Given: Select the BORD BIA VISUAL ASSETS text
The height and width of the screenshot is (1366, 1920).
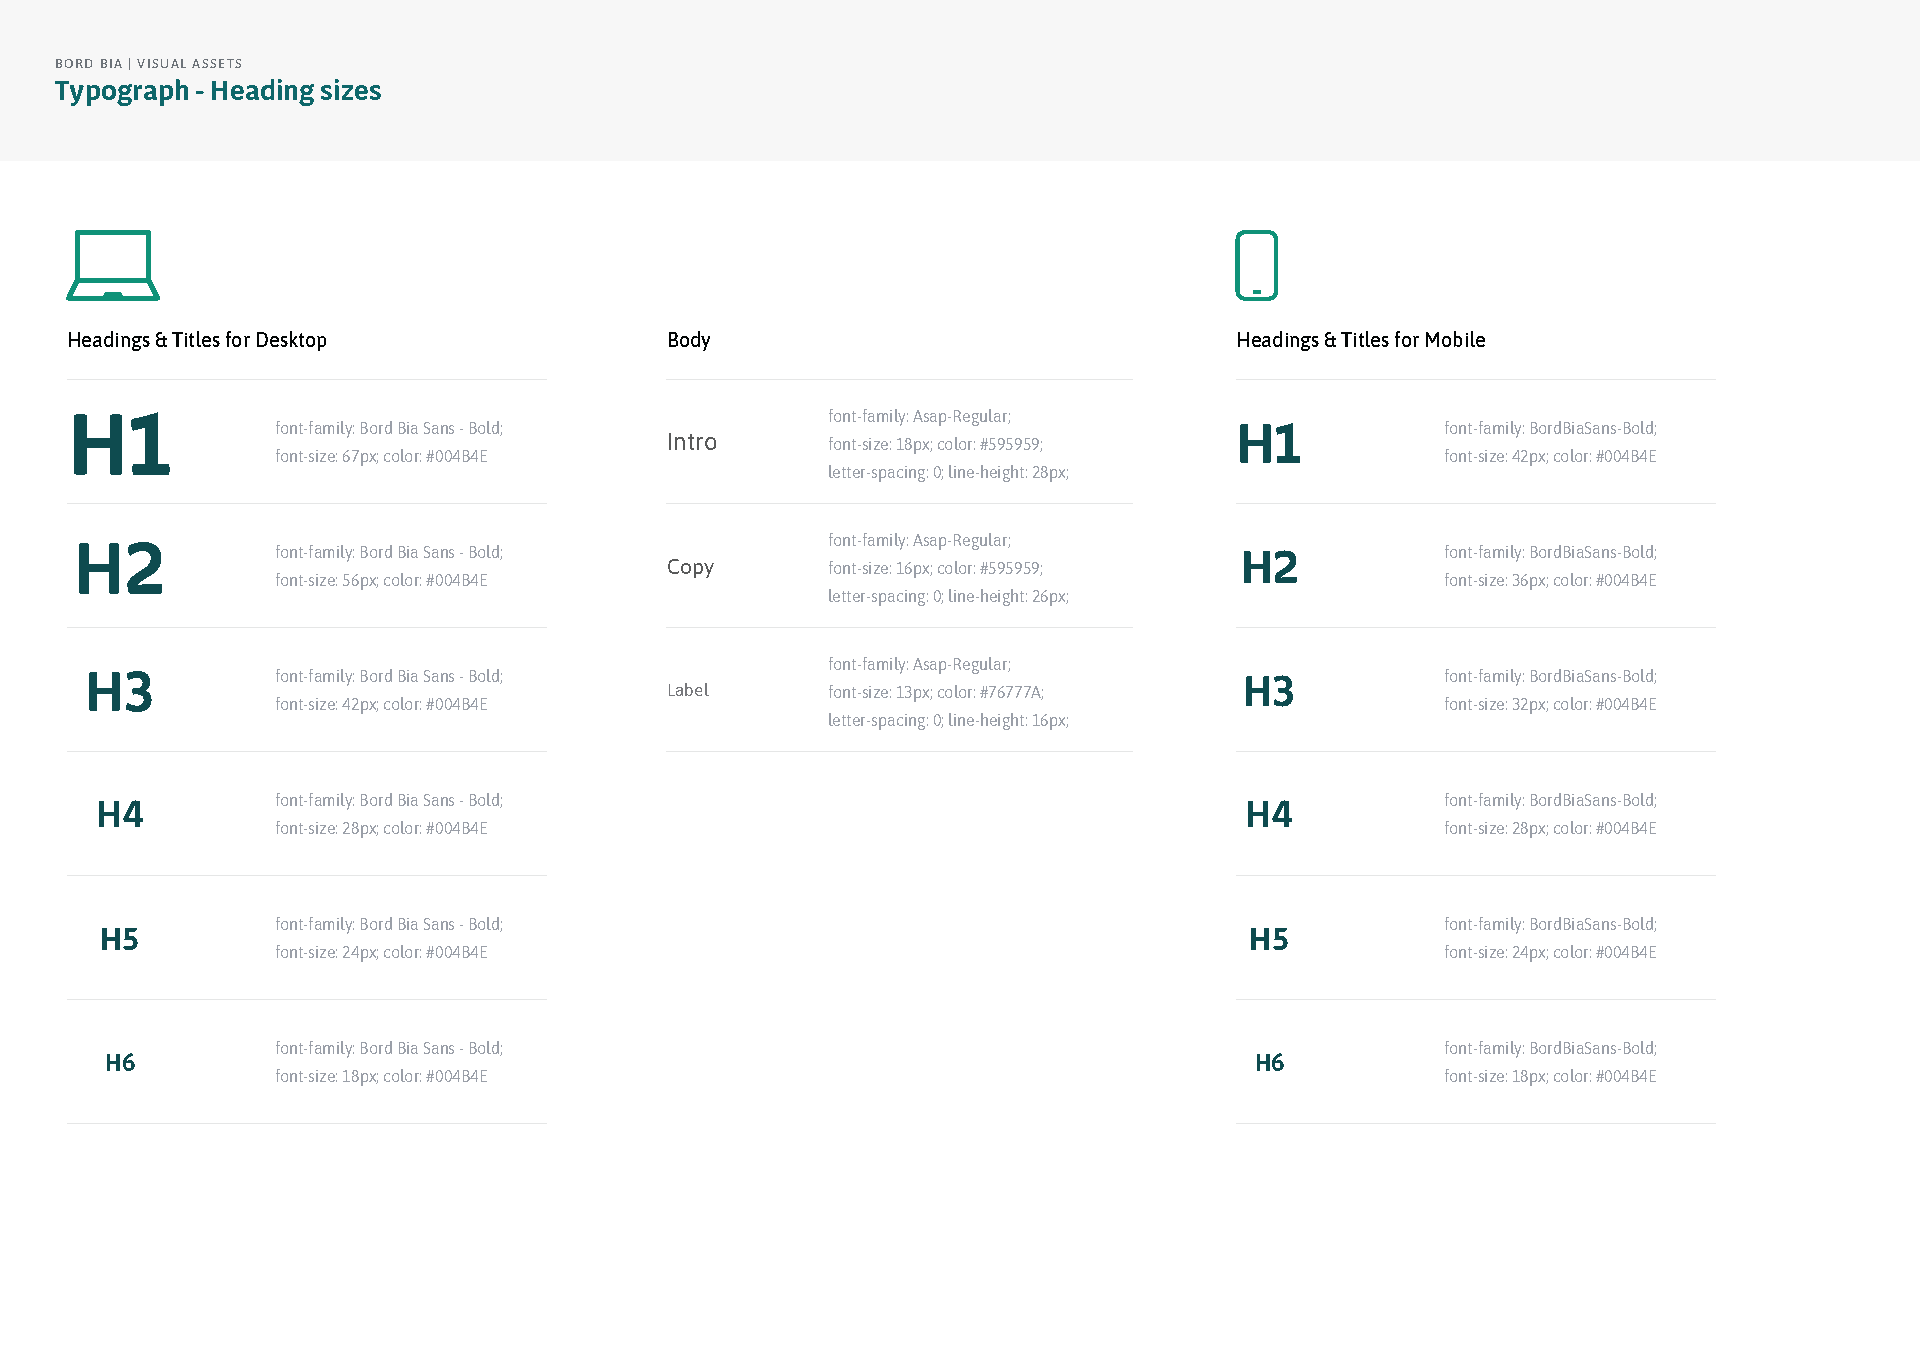Looking at the screenshot, I should point(148,63).
